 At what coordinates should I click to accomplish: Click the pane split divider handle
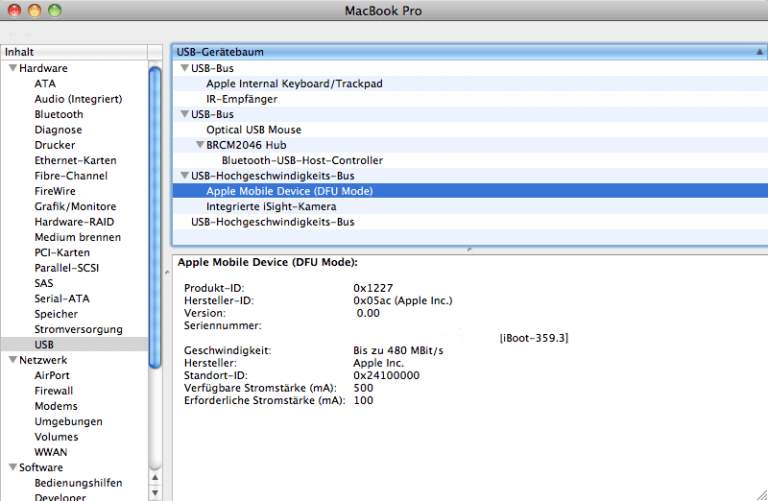(x=469, y=249)
